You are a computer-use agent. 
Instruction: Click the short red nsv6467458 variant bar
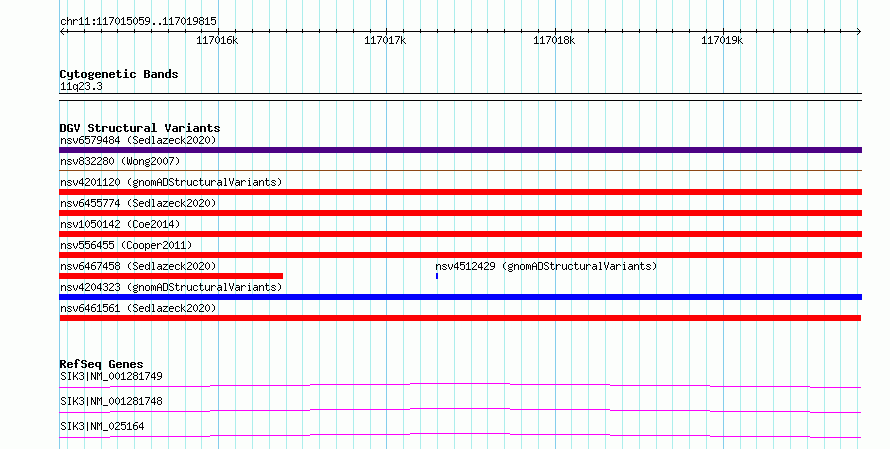point(171,276)
